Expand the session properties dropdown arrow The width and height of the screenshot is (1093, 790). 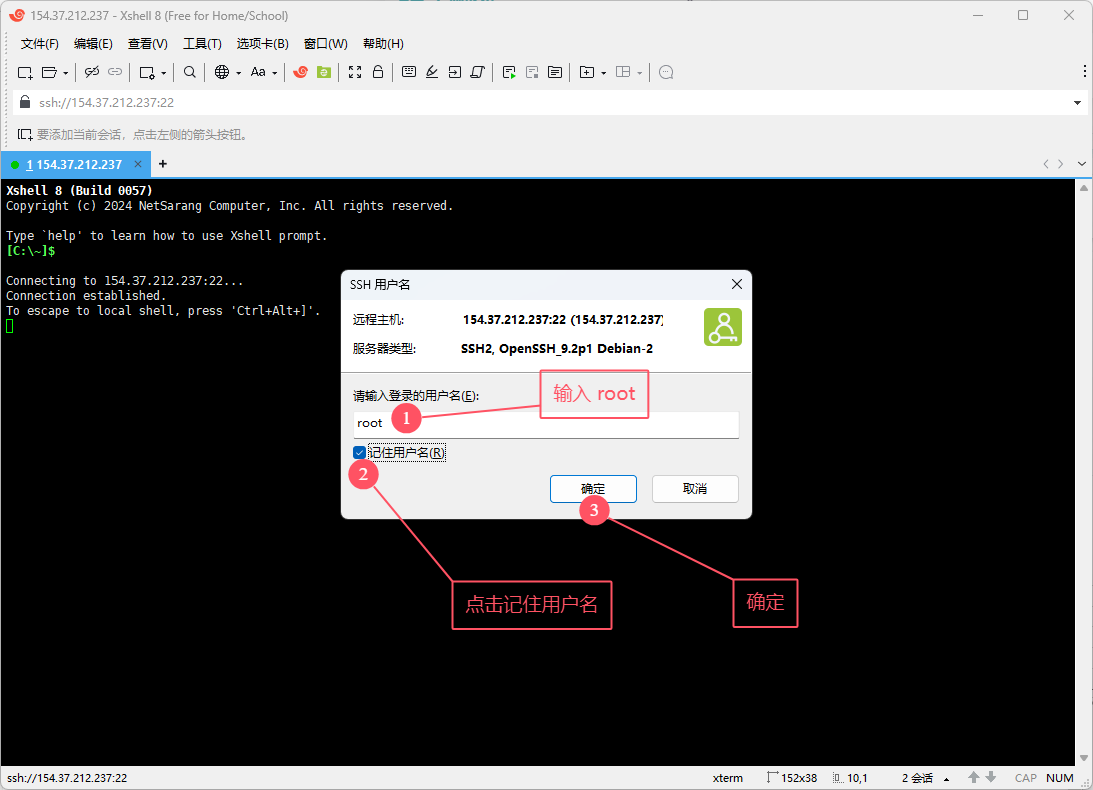(x=163, y=73)
